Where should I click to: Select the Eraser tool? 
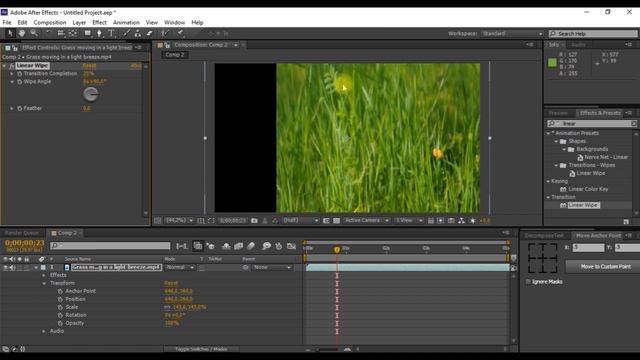[149, 33]
